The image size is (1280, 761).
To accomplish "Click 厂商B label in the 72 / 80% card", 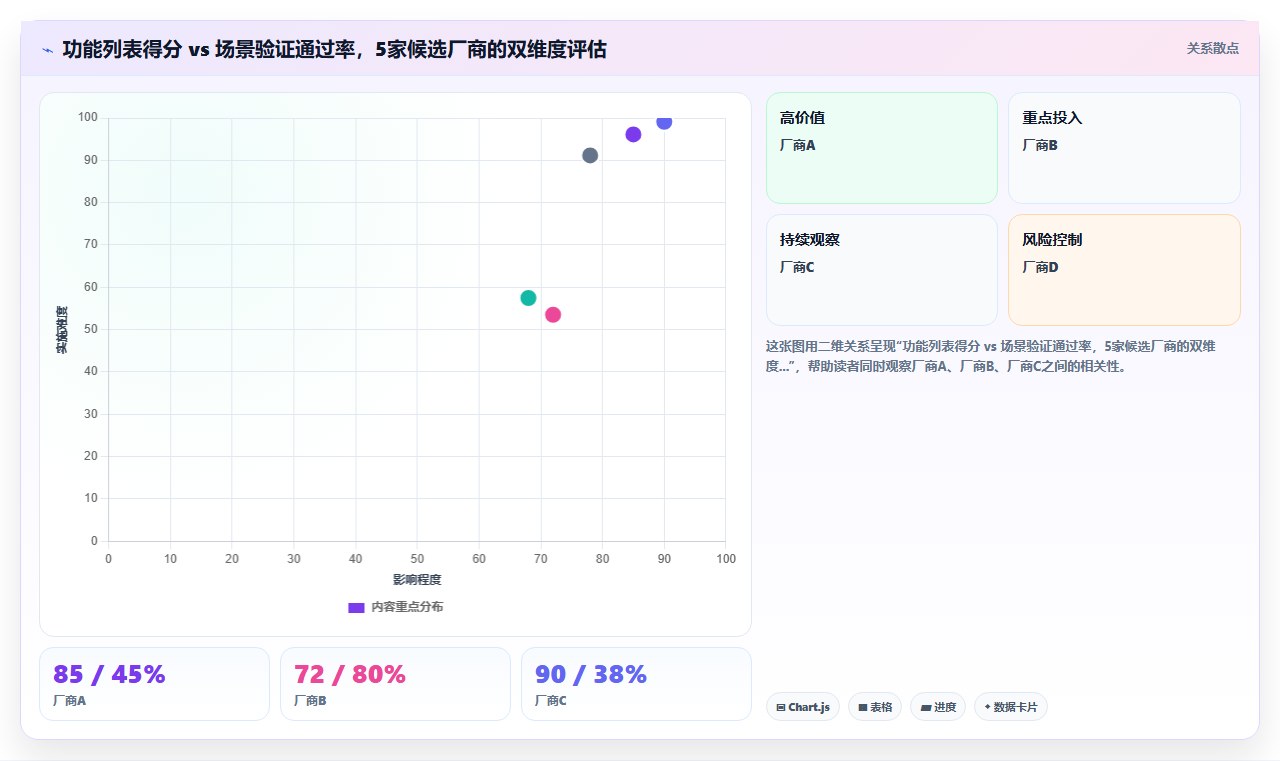I will click(310, 701).
